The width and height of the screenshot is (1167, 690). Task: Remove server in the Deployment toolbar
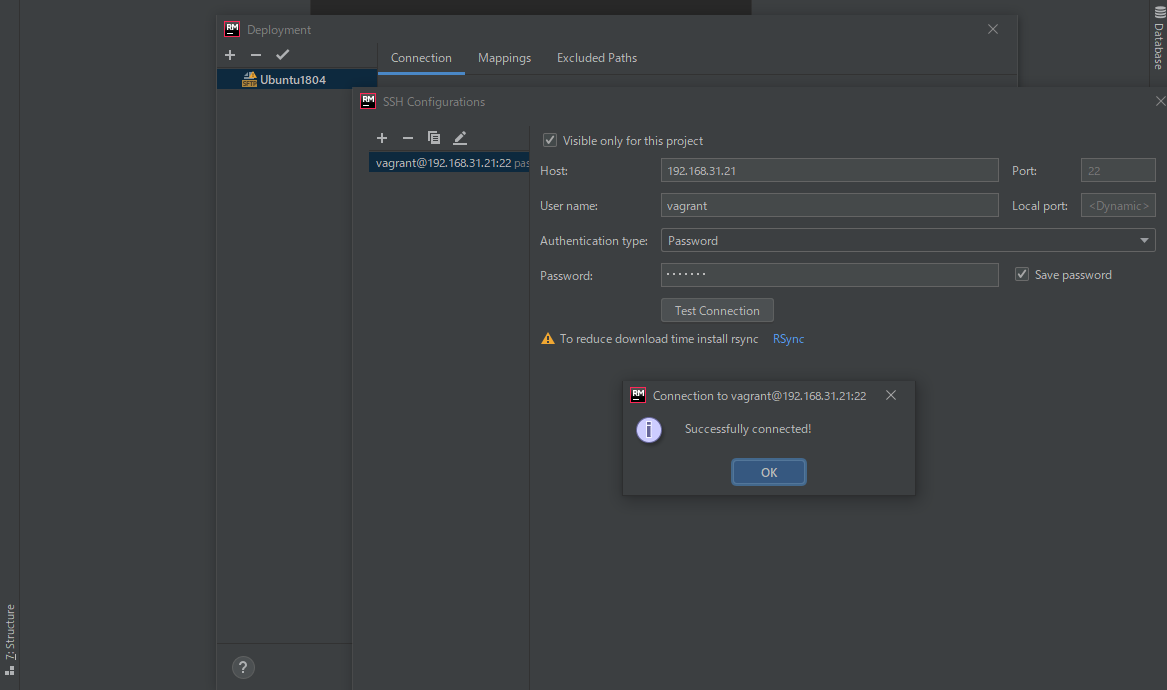click(x=256, y=55)
